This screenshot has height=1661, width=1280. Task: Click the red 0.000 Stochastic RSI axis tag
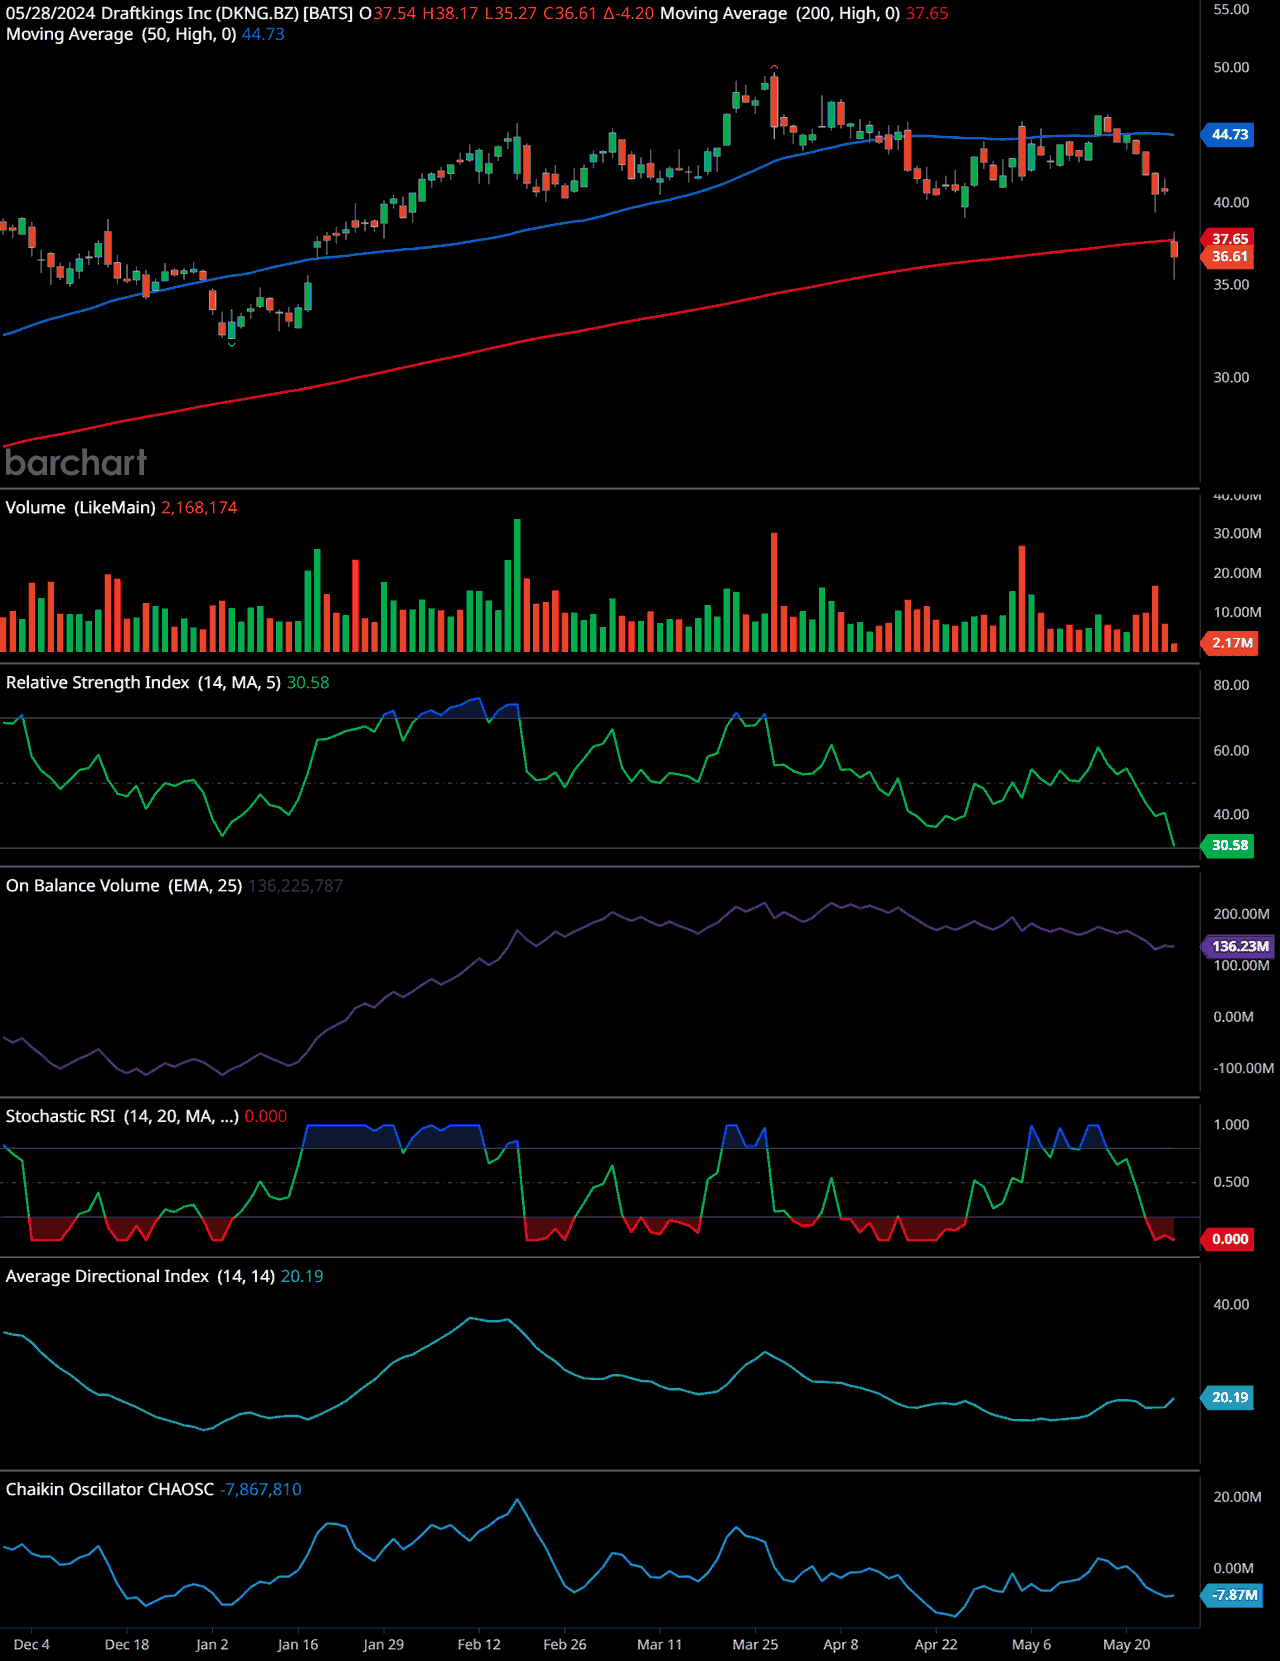[1229, 1240]
